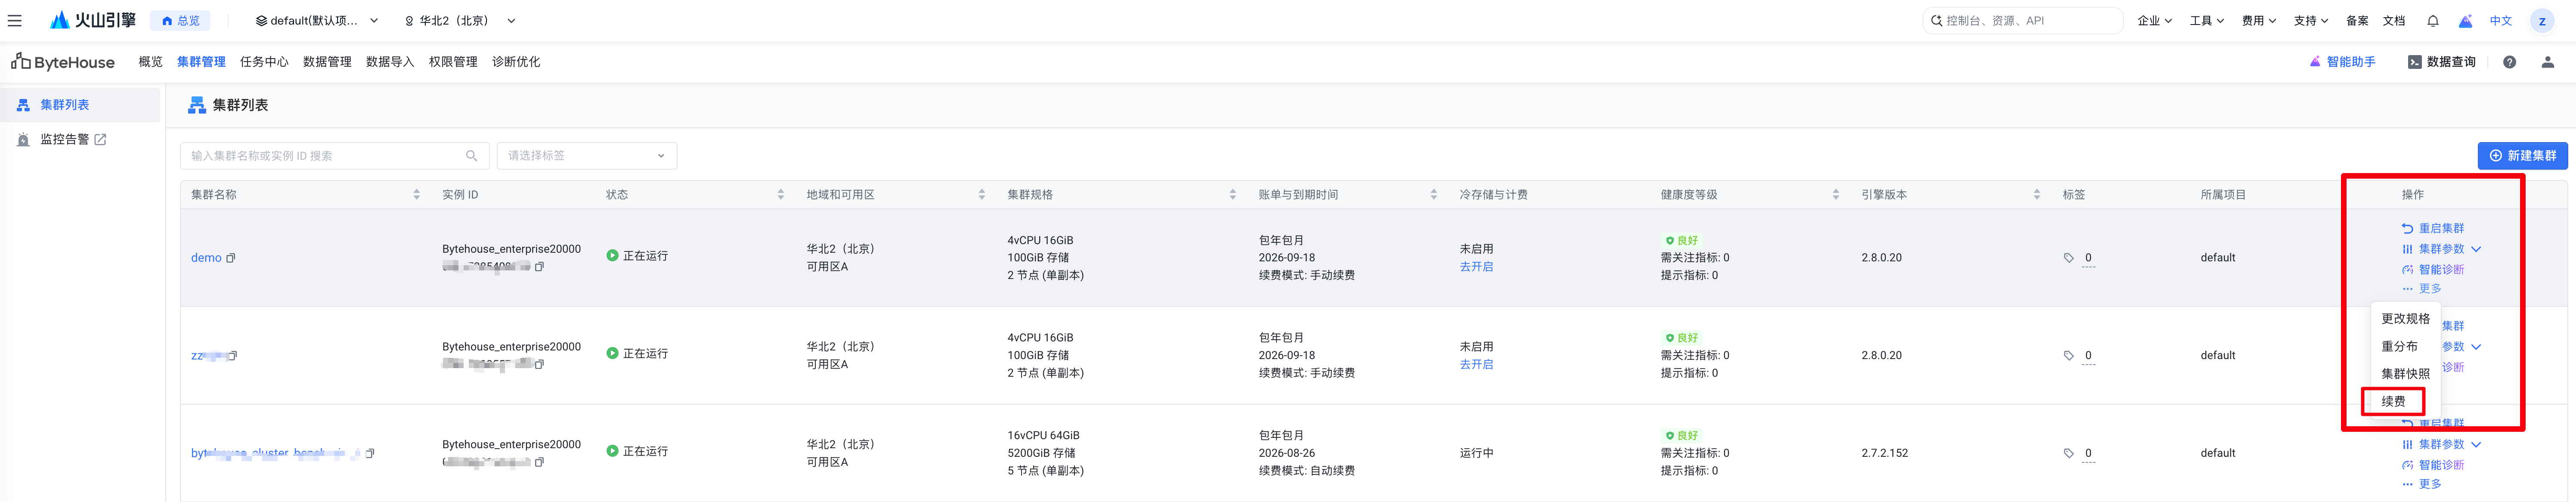Click 去开启 in the demo row
Image resolution: width=2576 pixels, height=502 pixels.
coord(1476,267)
